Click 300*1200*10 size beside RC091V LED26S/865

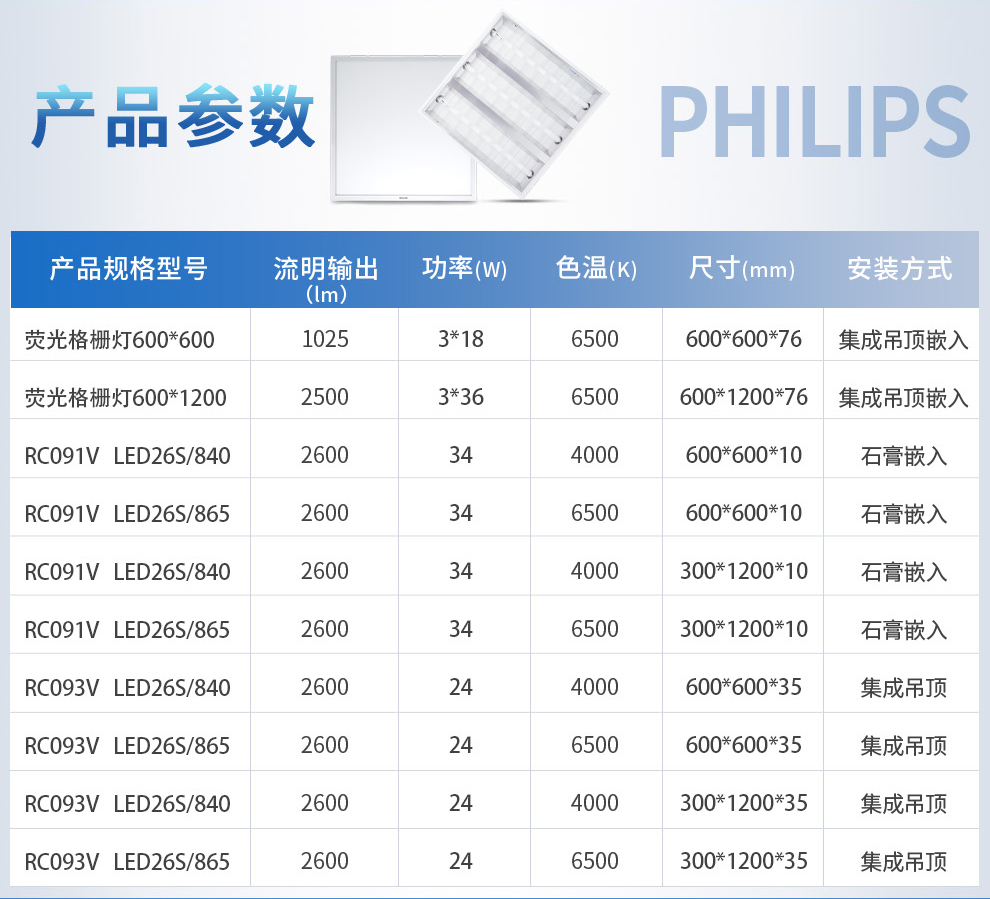[744, 629]
